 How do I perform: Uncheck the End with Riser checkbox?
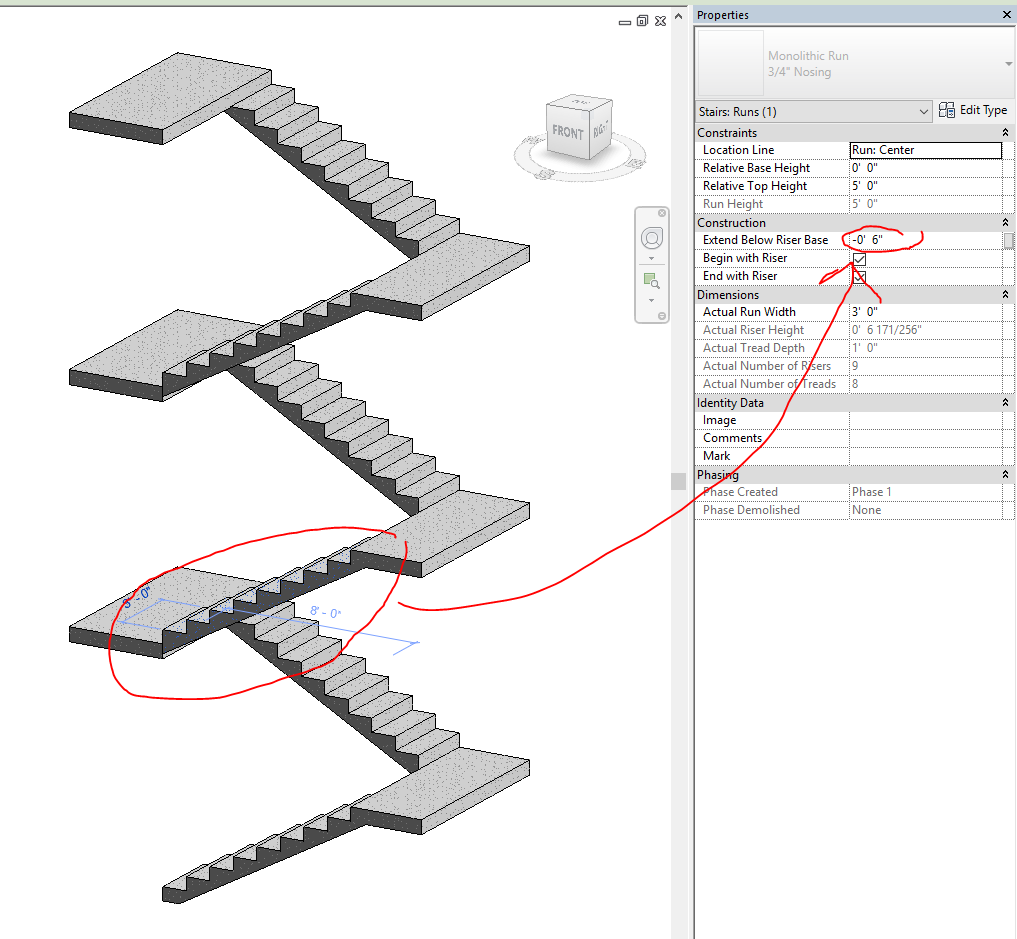858,276
